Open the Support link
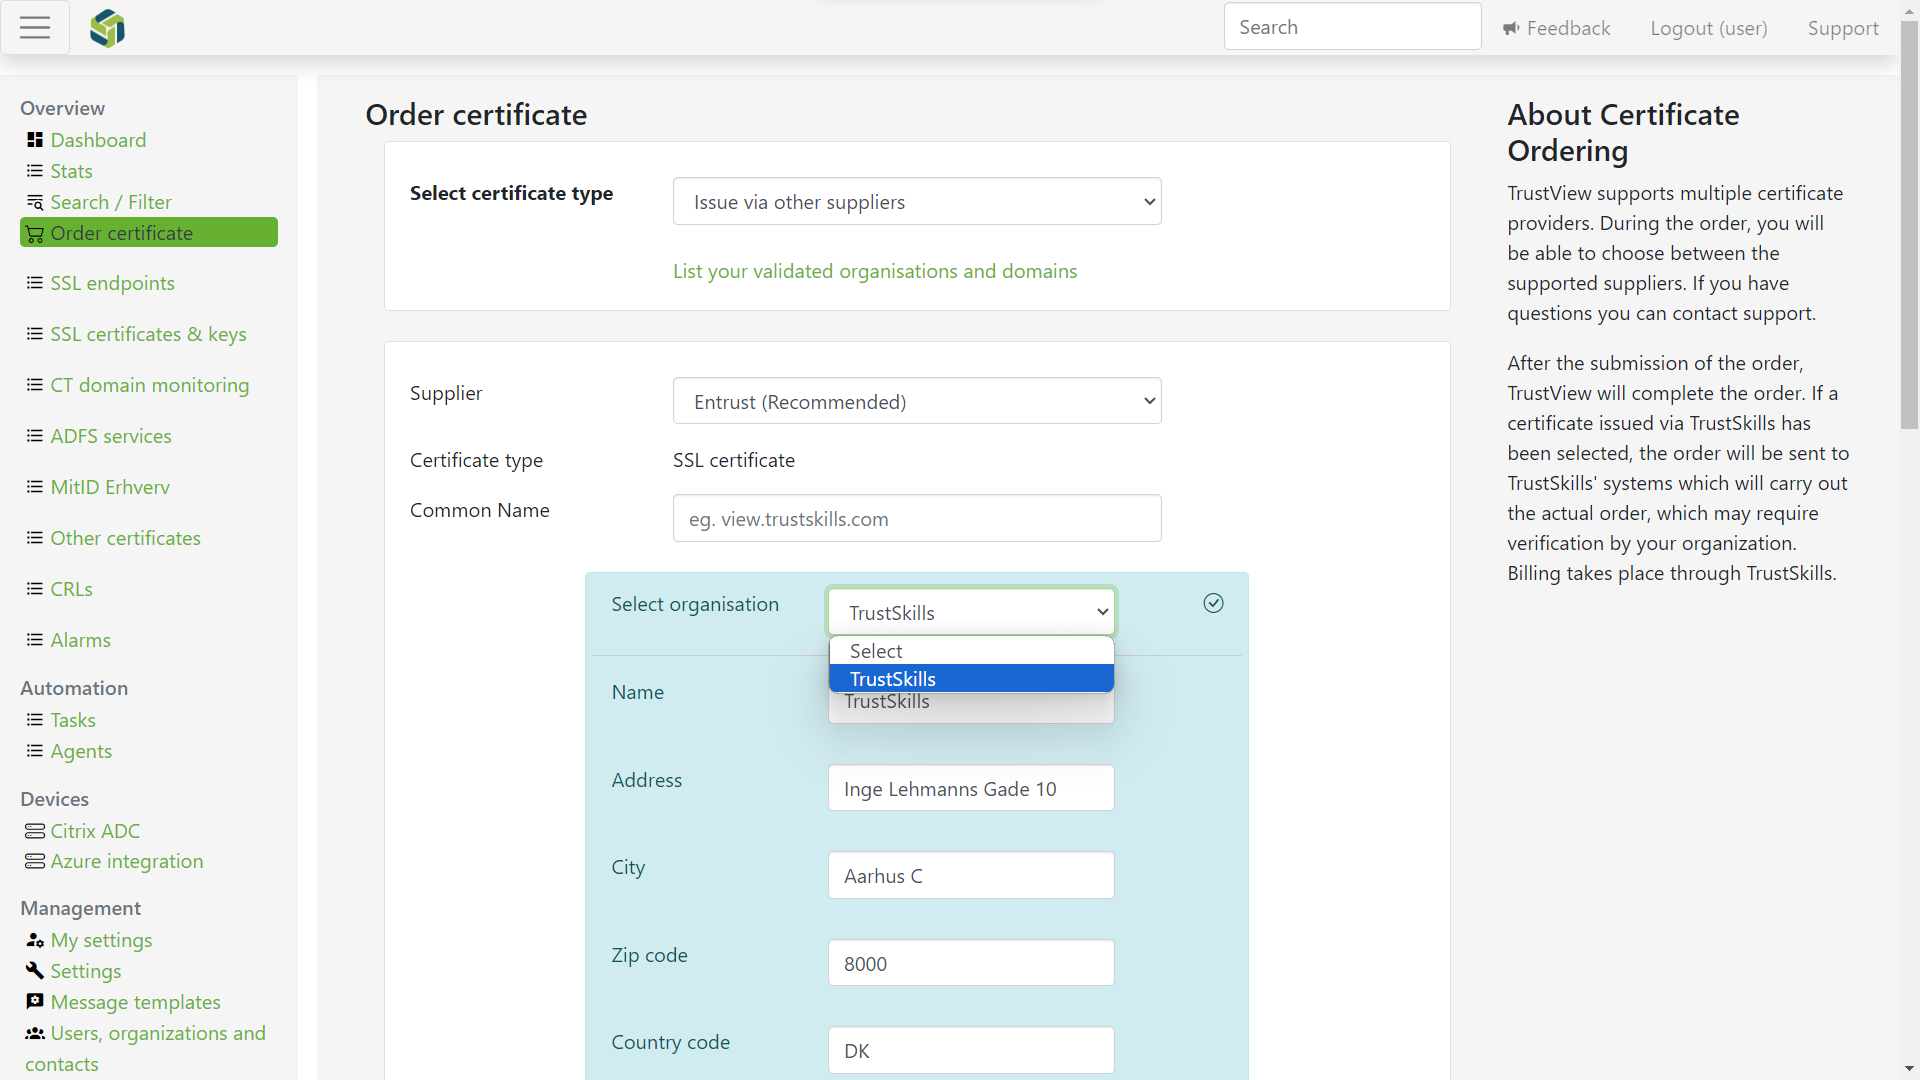 1842,28
